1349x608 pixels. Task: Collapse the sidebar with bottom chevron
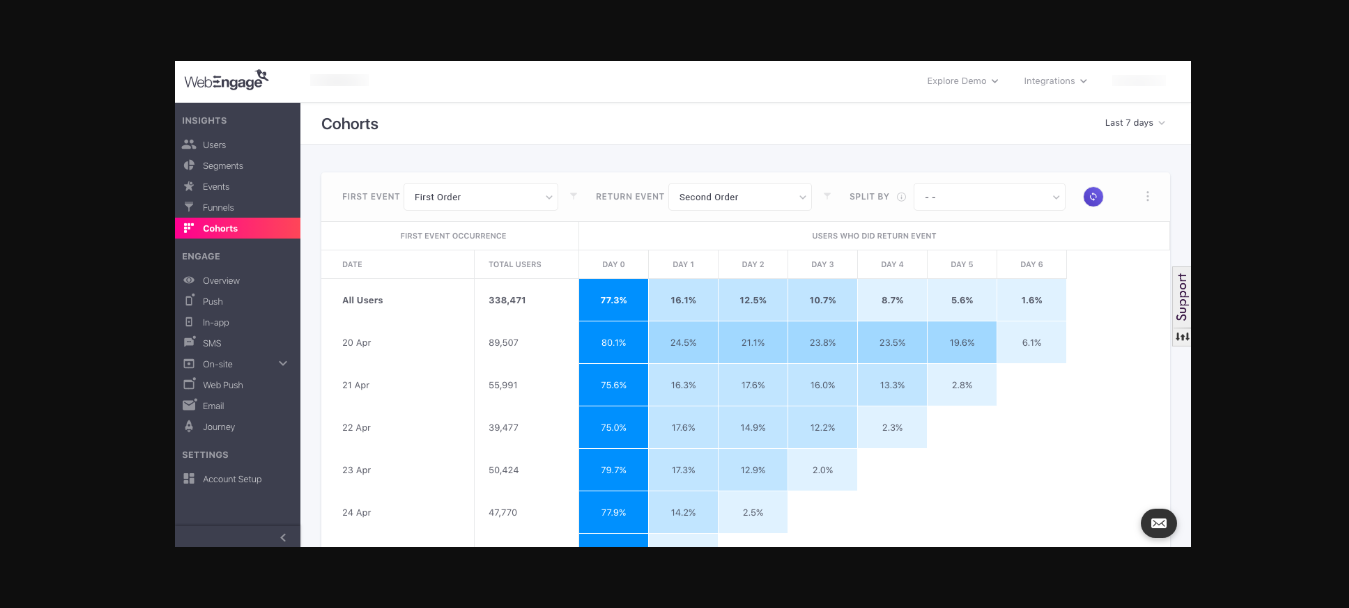(x=283, y=537)
